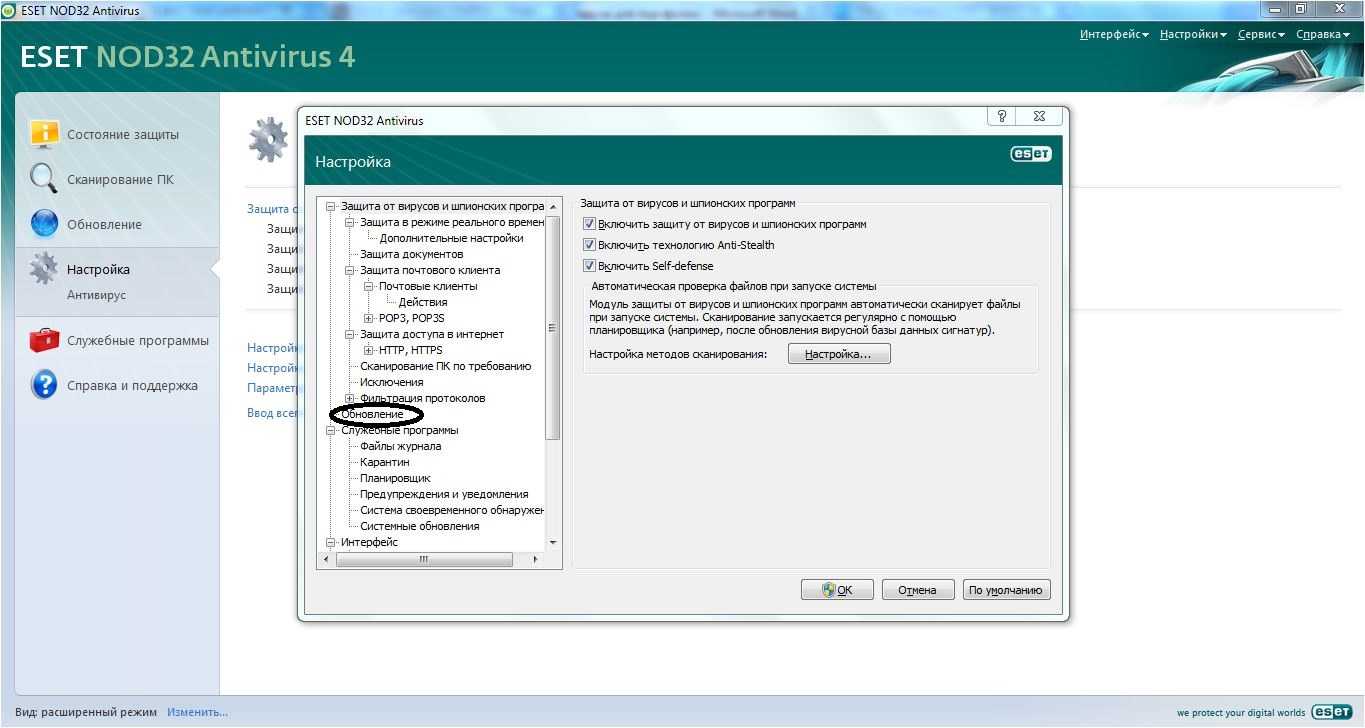
Task: Select Исключения tree item
Action: pyautogui.click(x=391, y=382)
